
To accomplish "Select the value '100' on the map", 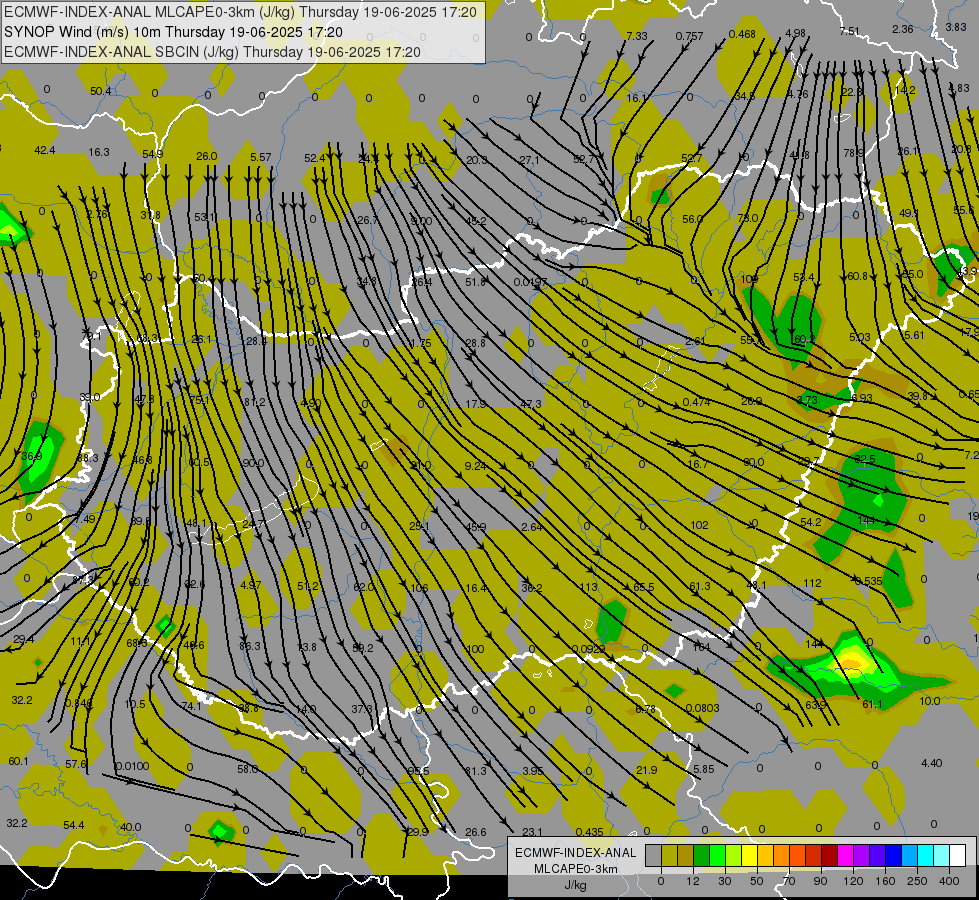I will (x=475, y=649).
